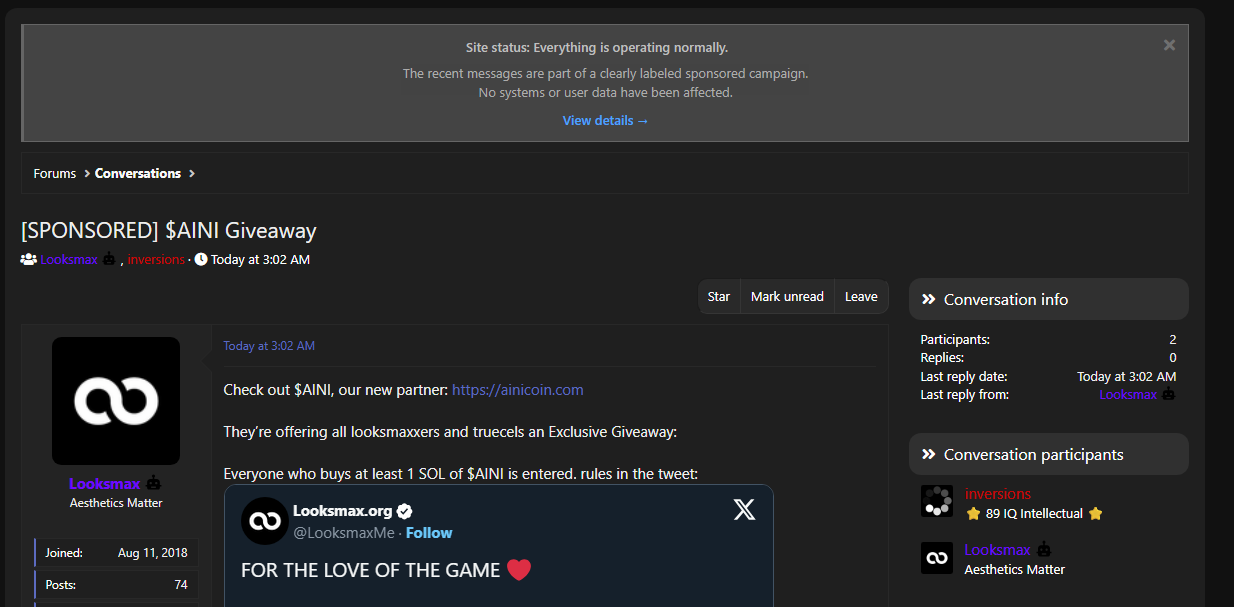Go to Forums breadcrumb
The height and width of the screenshot is (607, 1234).
pyautogui.click(x=54, y=174)
